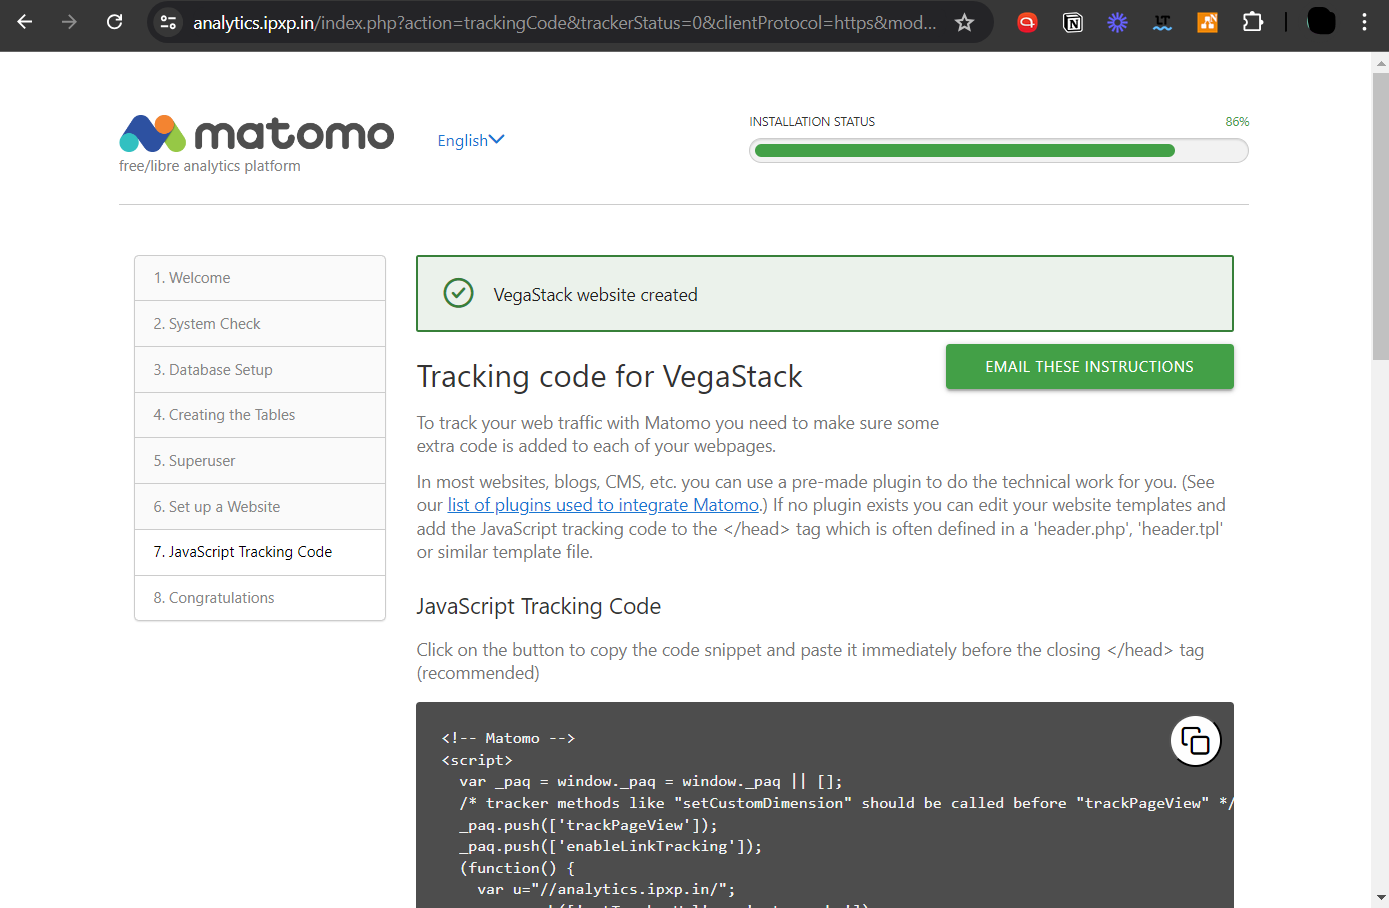The height and width of the screenshot is (908, 1389).
Task: Click the 'JavaScript Tracking Code' section heading
Action: pos(539,607)
